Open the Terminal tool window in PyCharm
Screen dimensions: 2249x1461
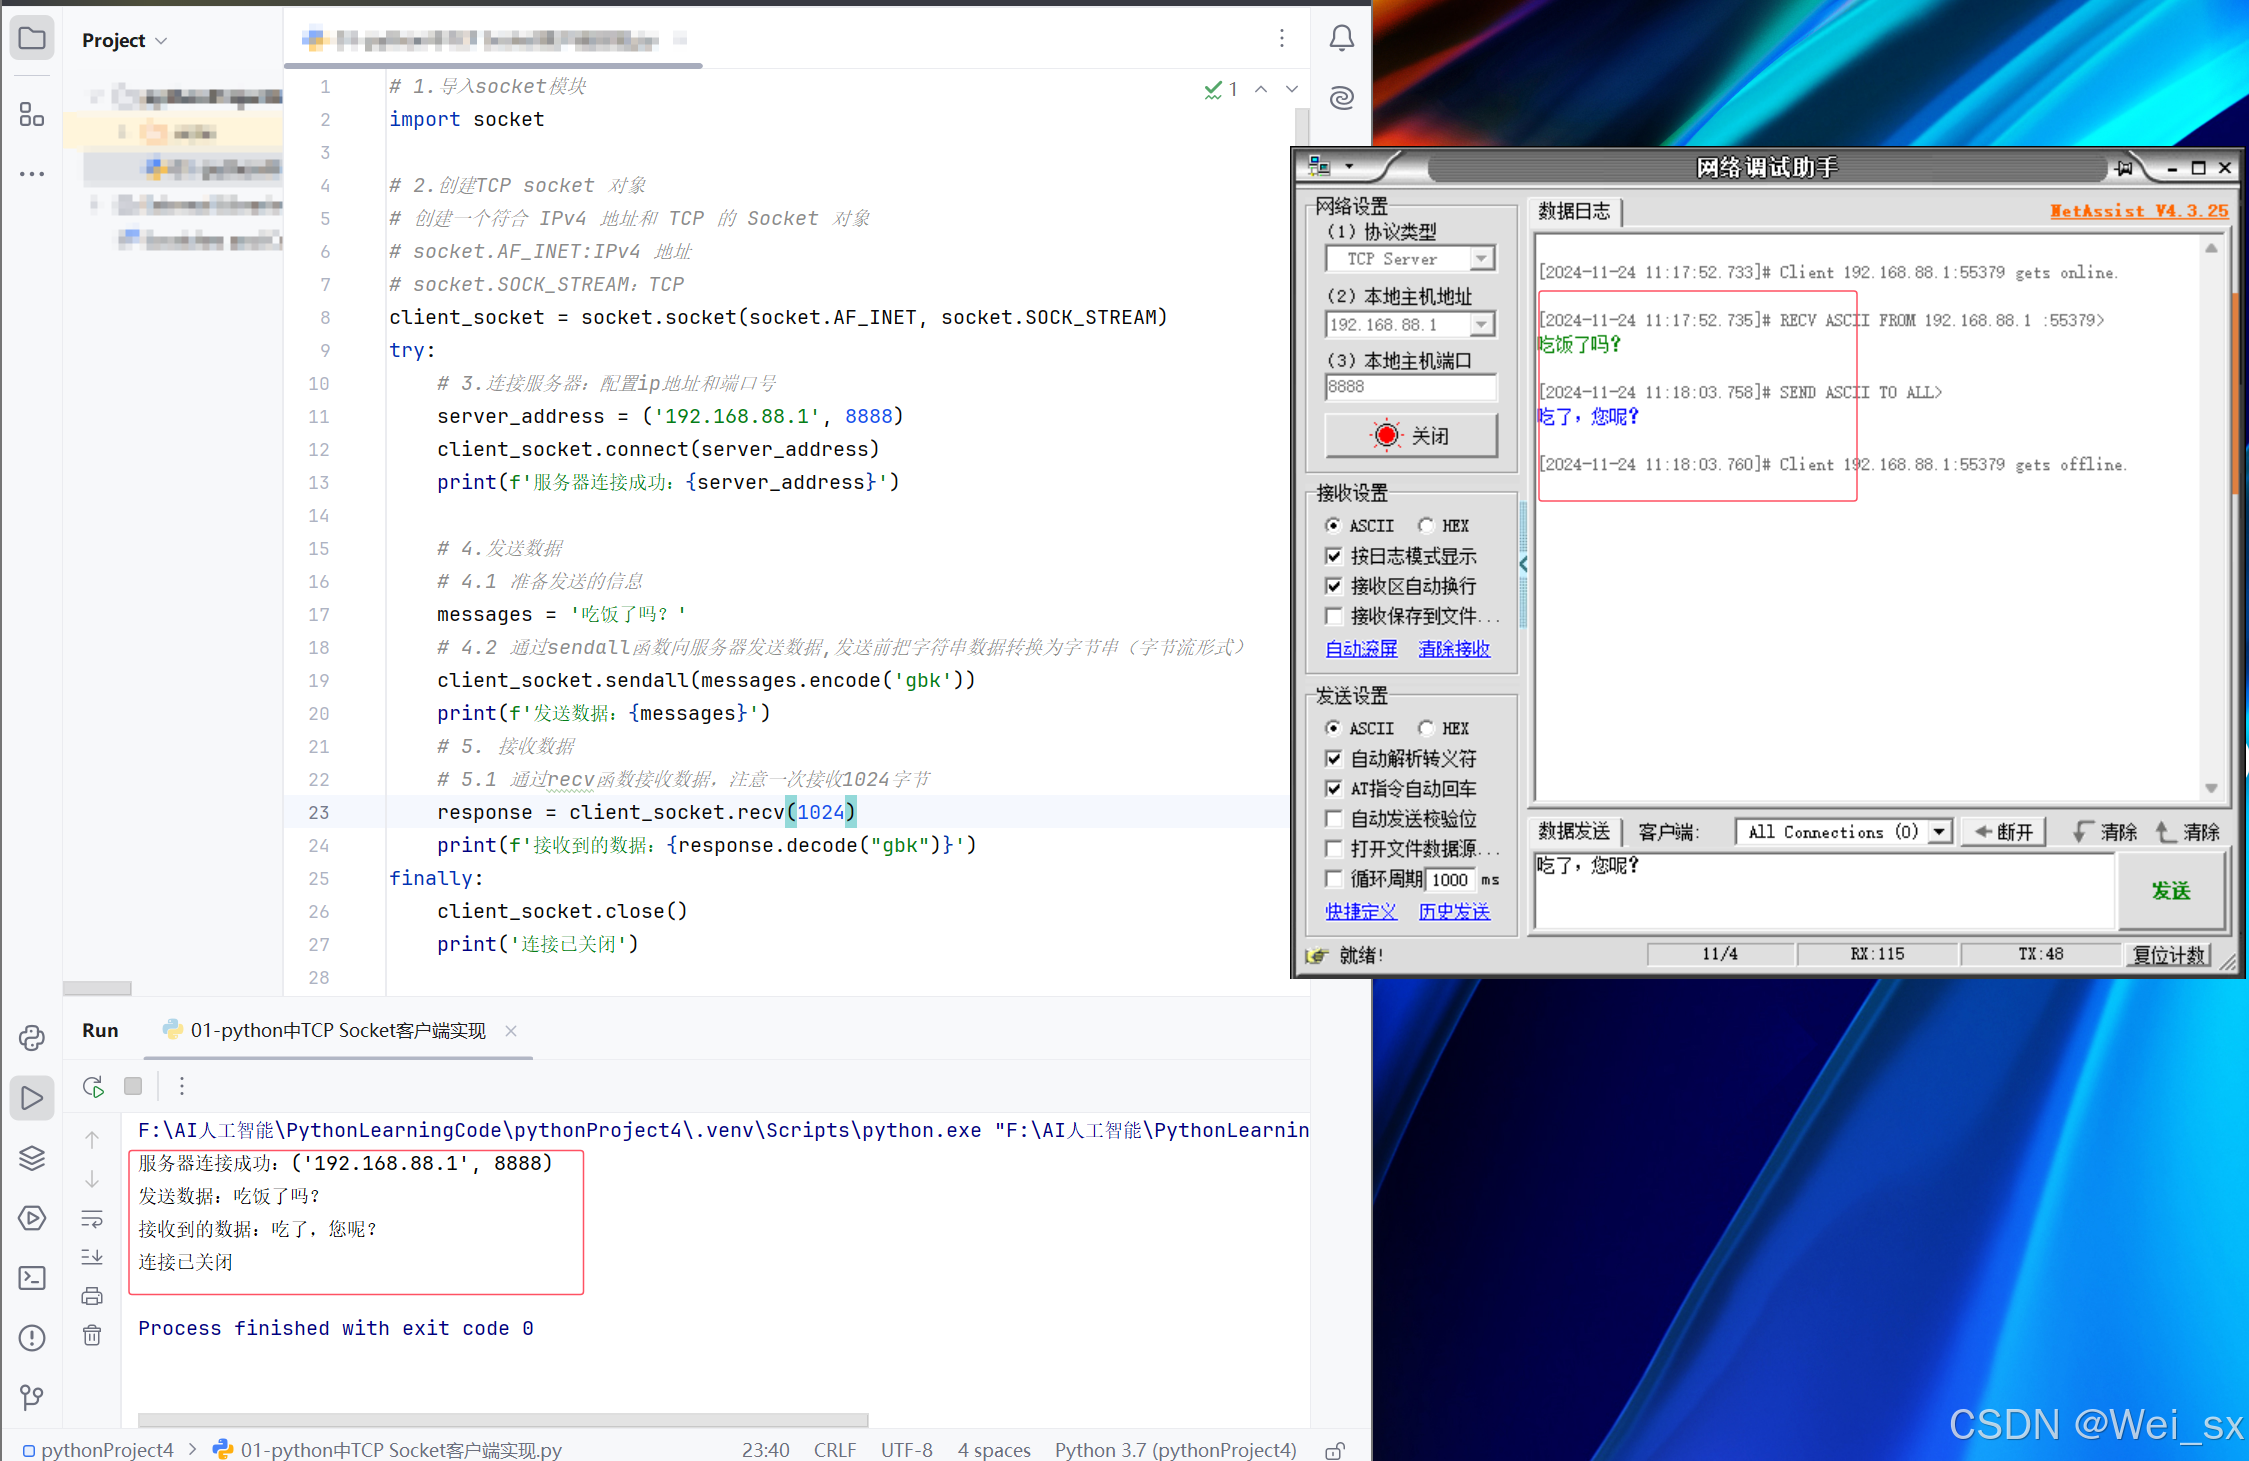point(32,1277)
